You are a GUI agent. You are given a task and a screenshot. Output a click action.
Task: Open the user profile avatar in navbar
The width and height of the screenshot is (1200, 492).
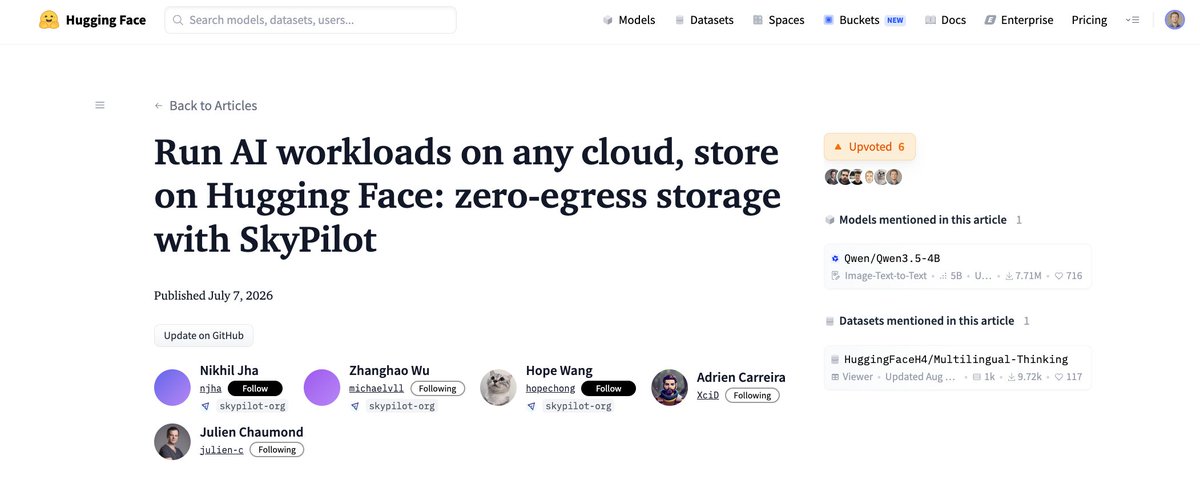(x=1175, y=20)
